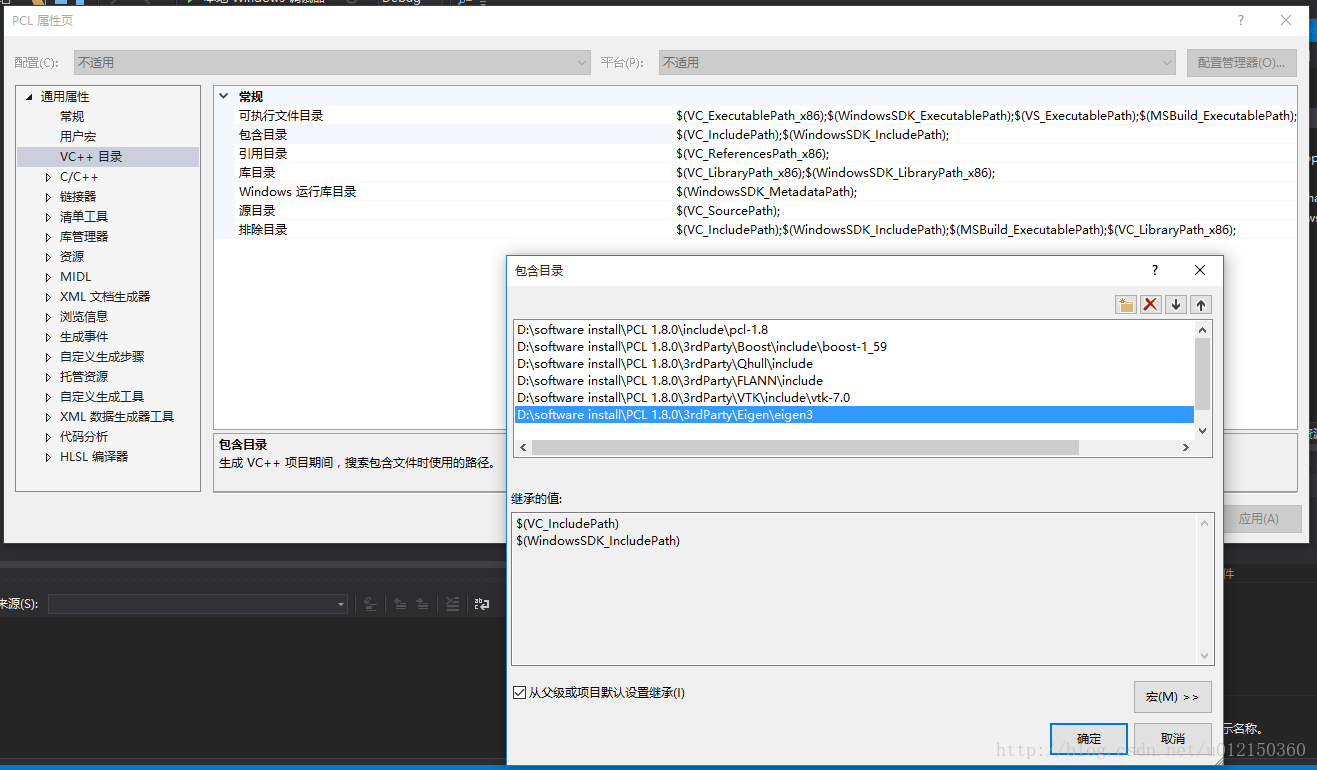Click the new folder line icon
This screenshot has height=770, width=1317.
pos(1126,305)
